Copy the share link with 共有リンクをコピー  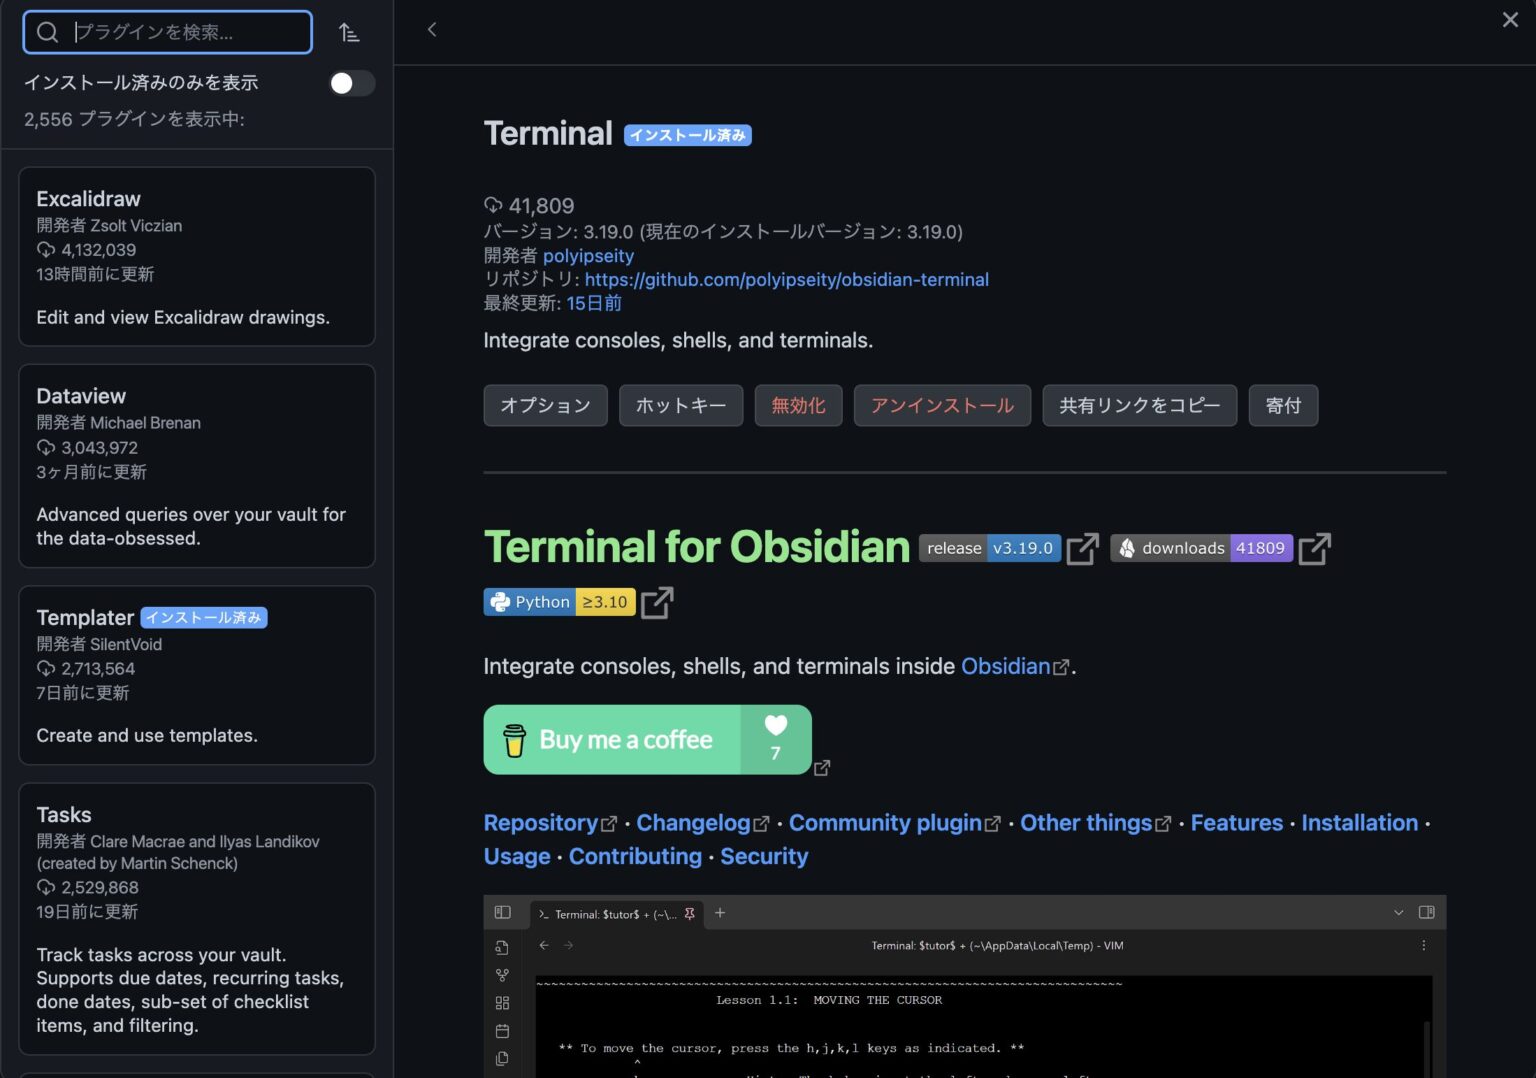coord(1139,405)
